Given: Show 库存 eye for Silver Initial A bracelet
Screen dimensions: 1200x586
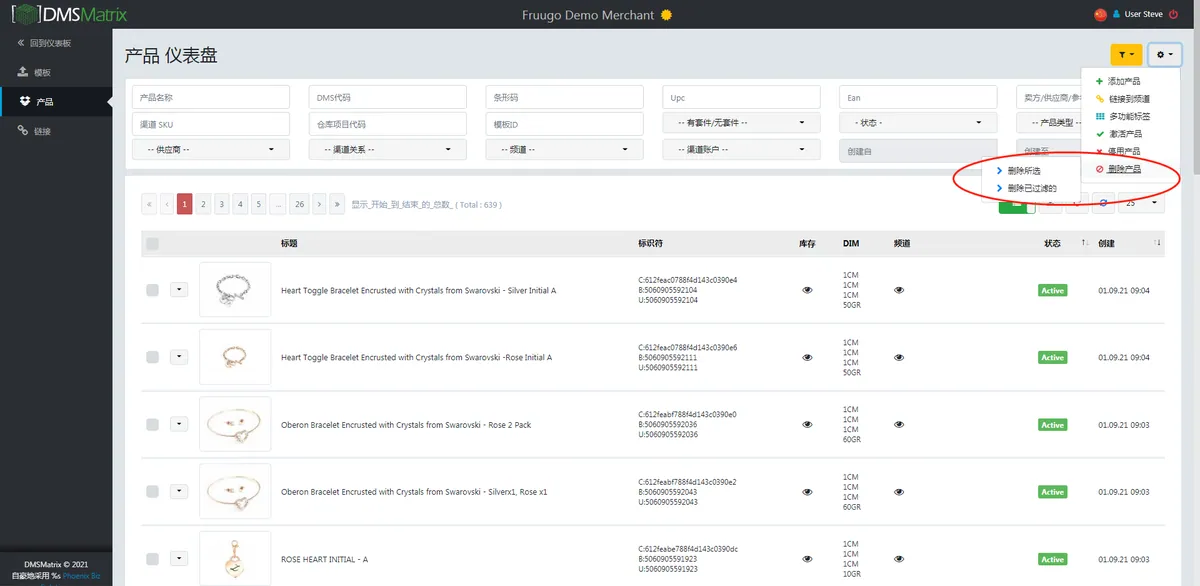Looking at the screenshot, I should [807, 290].
